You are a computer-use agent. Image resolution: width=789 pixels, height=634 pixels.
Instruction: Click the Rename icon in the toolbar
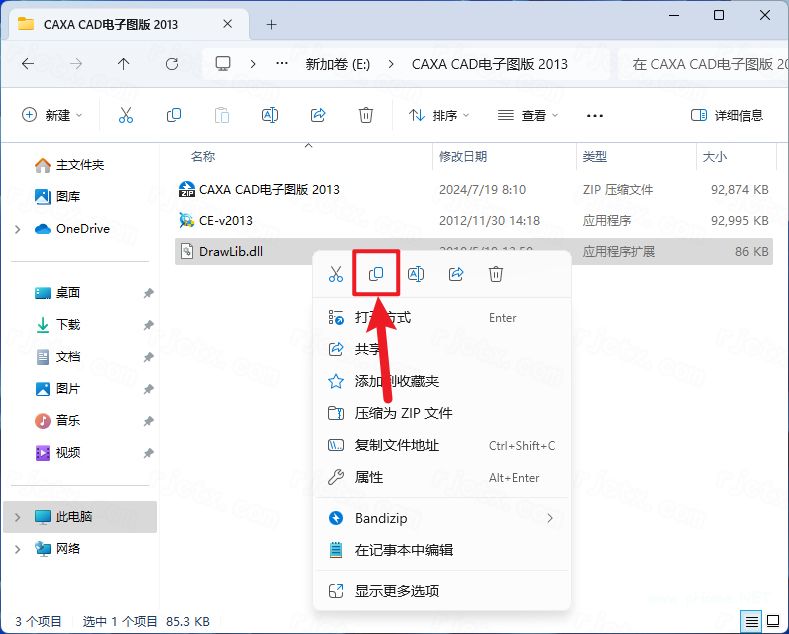pos(270,115)
